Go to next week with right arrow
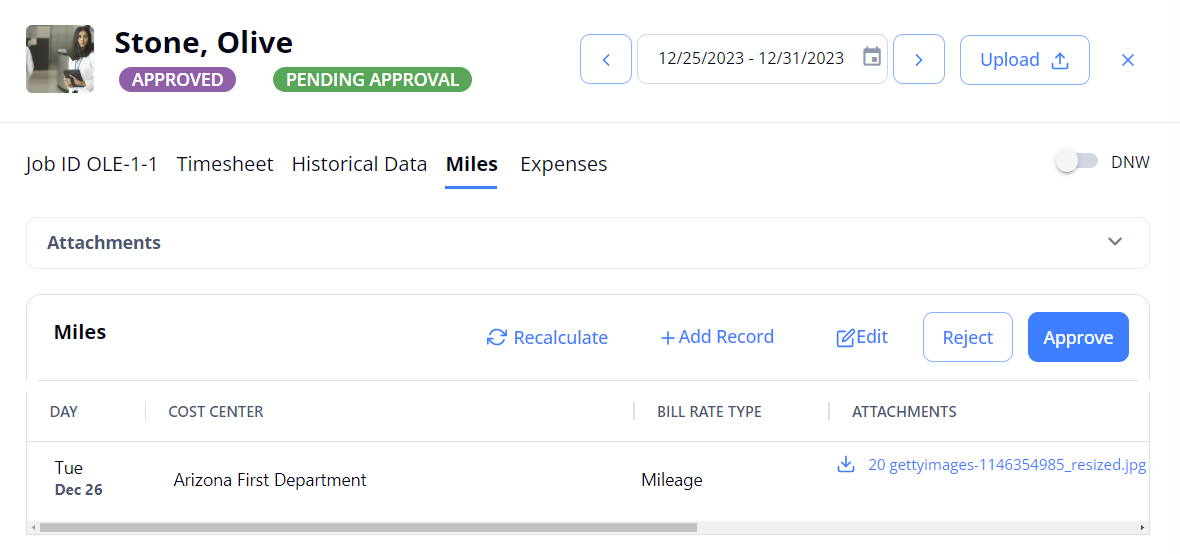This screenshot has width=1180, height=554. click(x=918, y=59)
